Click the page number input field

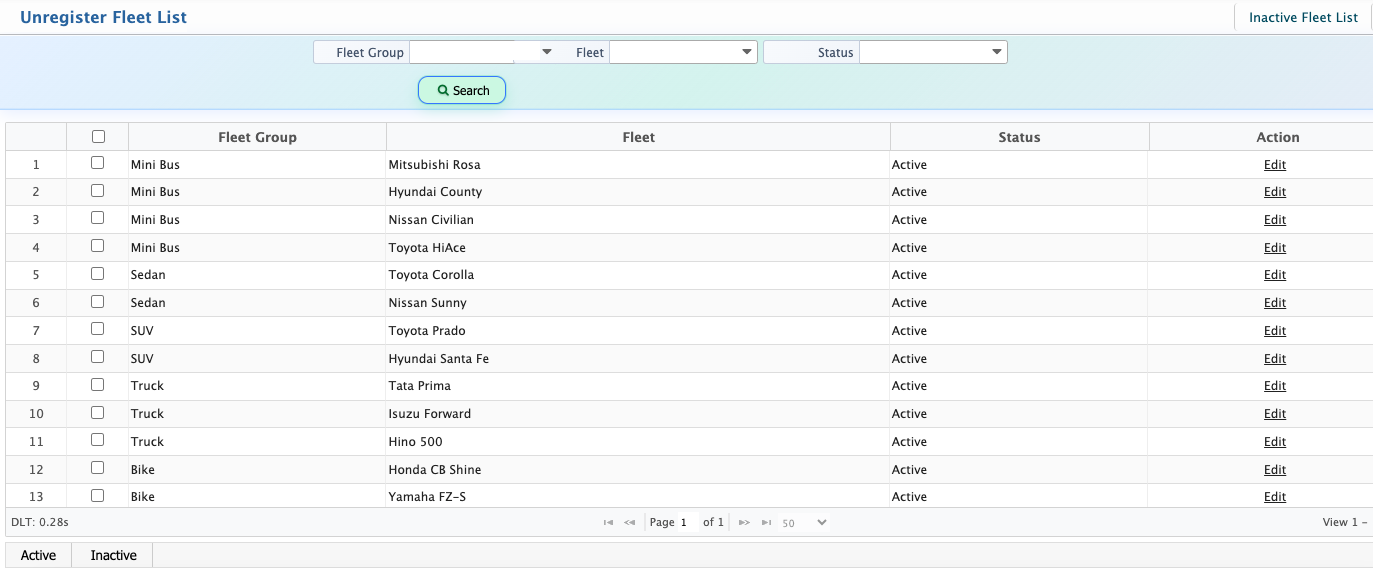pos(688,522)
